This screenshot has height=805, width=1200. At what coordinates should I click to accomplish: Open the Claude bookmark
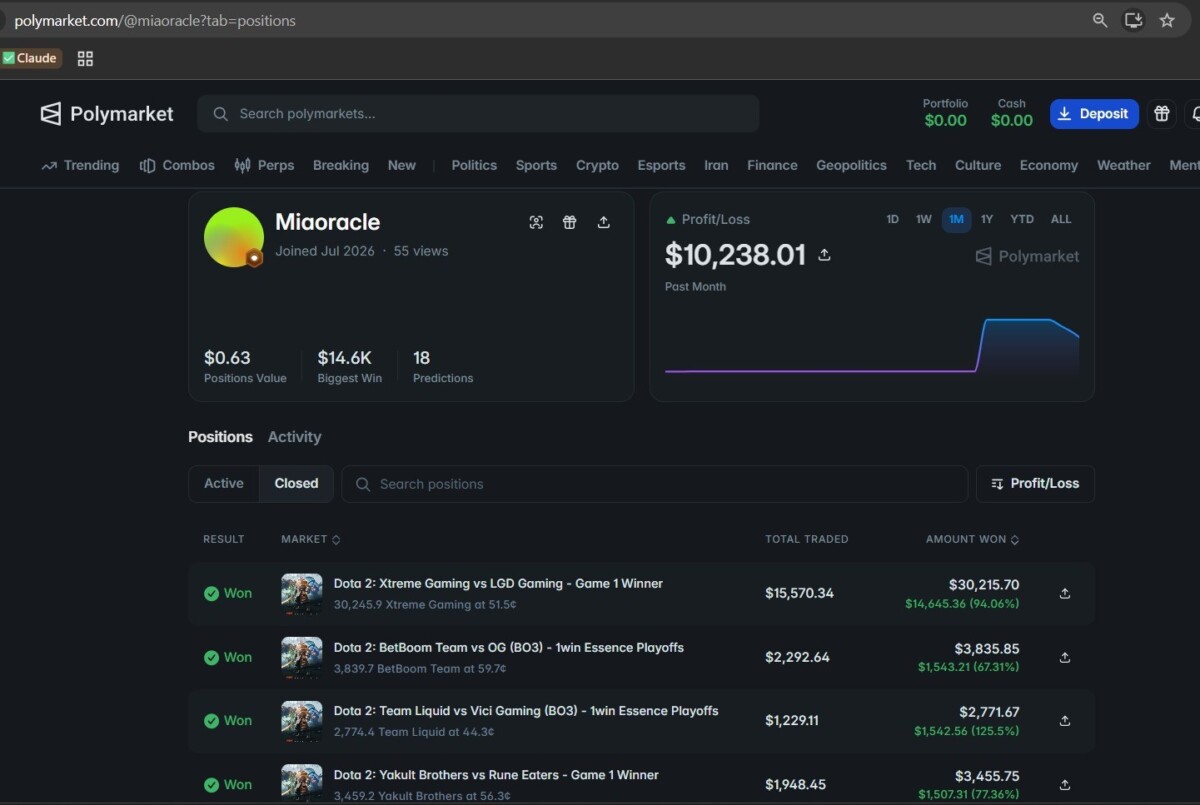pos(31,58)
